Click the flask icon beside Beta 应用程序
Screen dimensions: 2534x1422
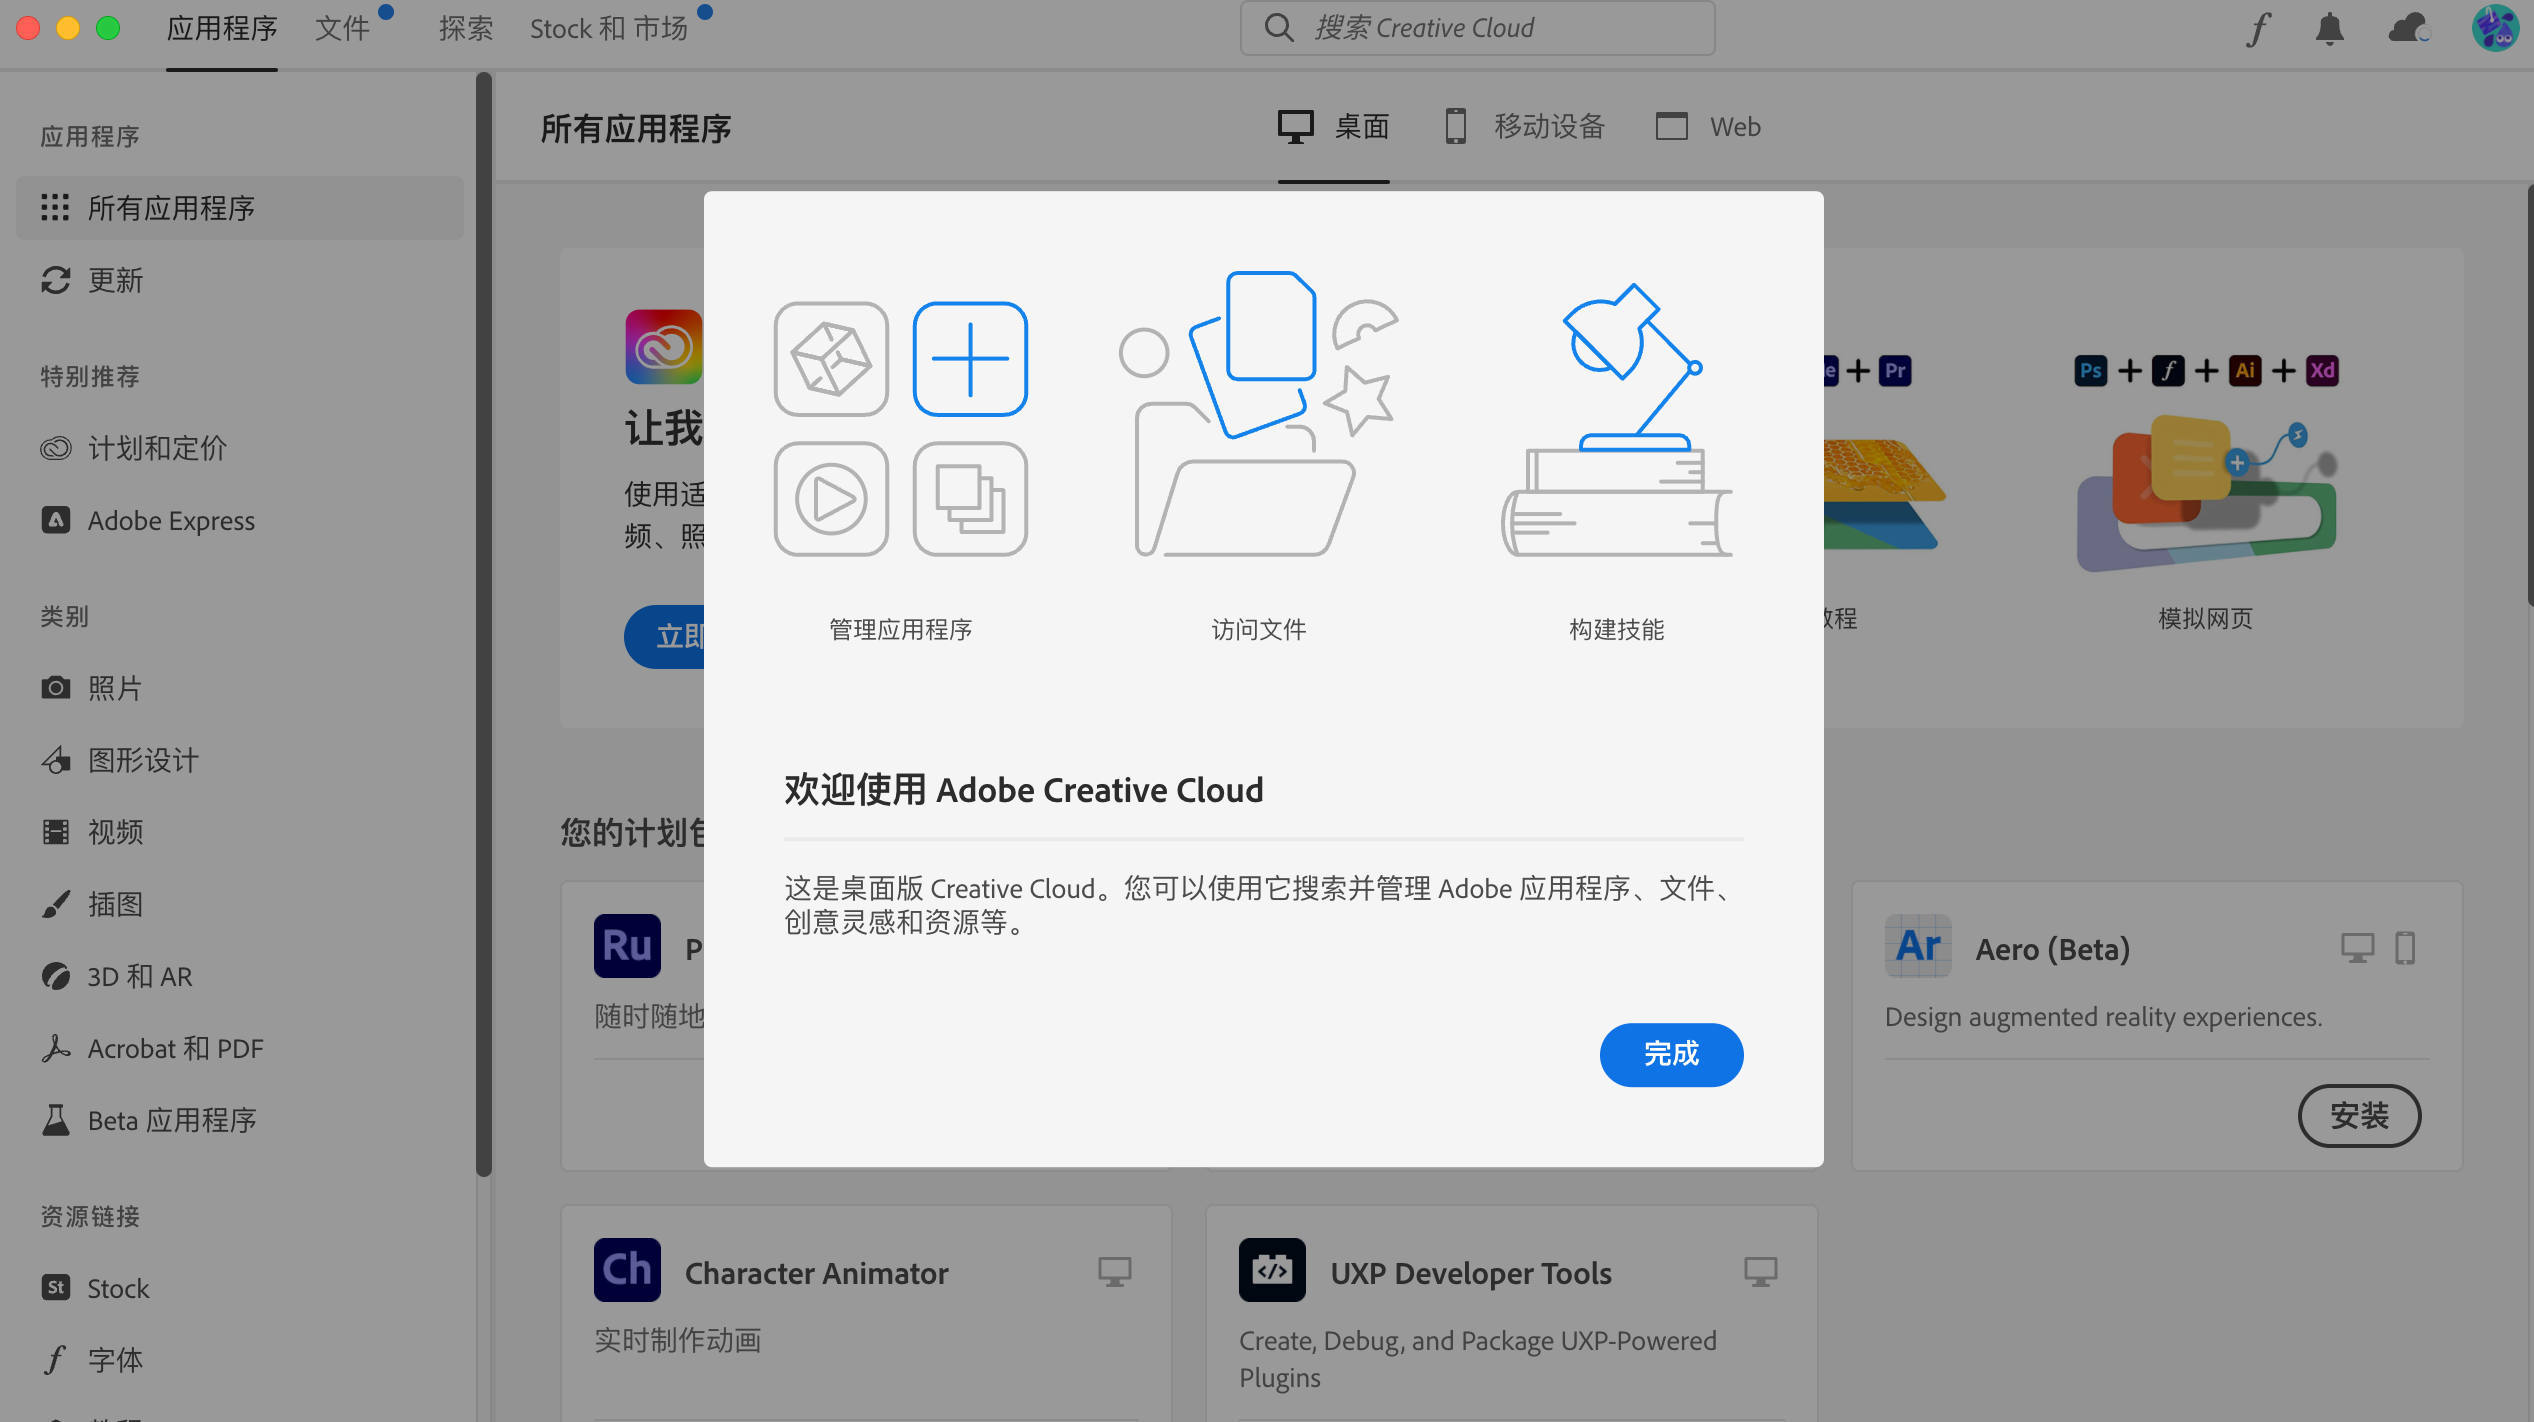pos(55,1120)
